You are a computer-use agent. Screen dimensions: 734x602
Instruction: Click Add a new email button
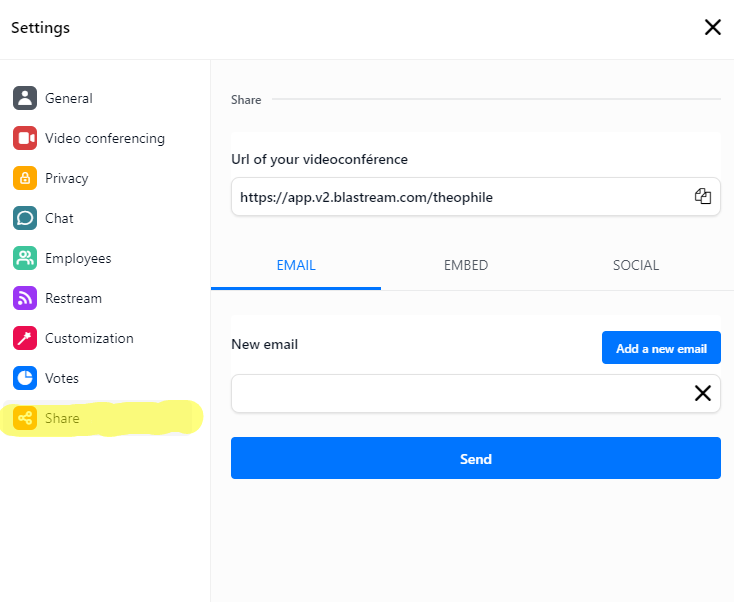point(661,348)
